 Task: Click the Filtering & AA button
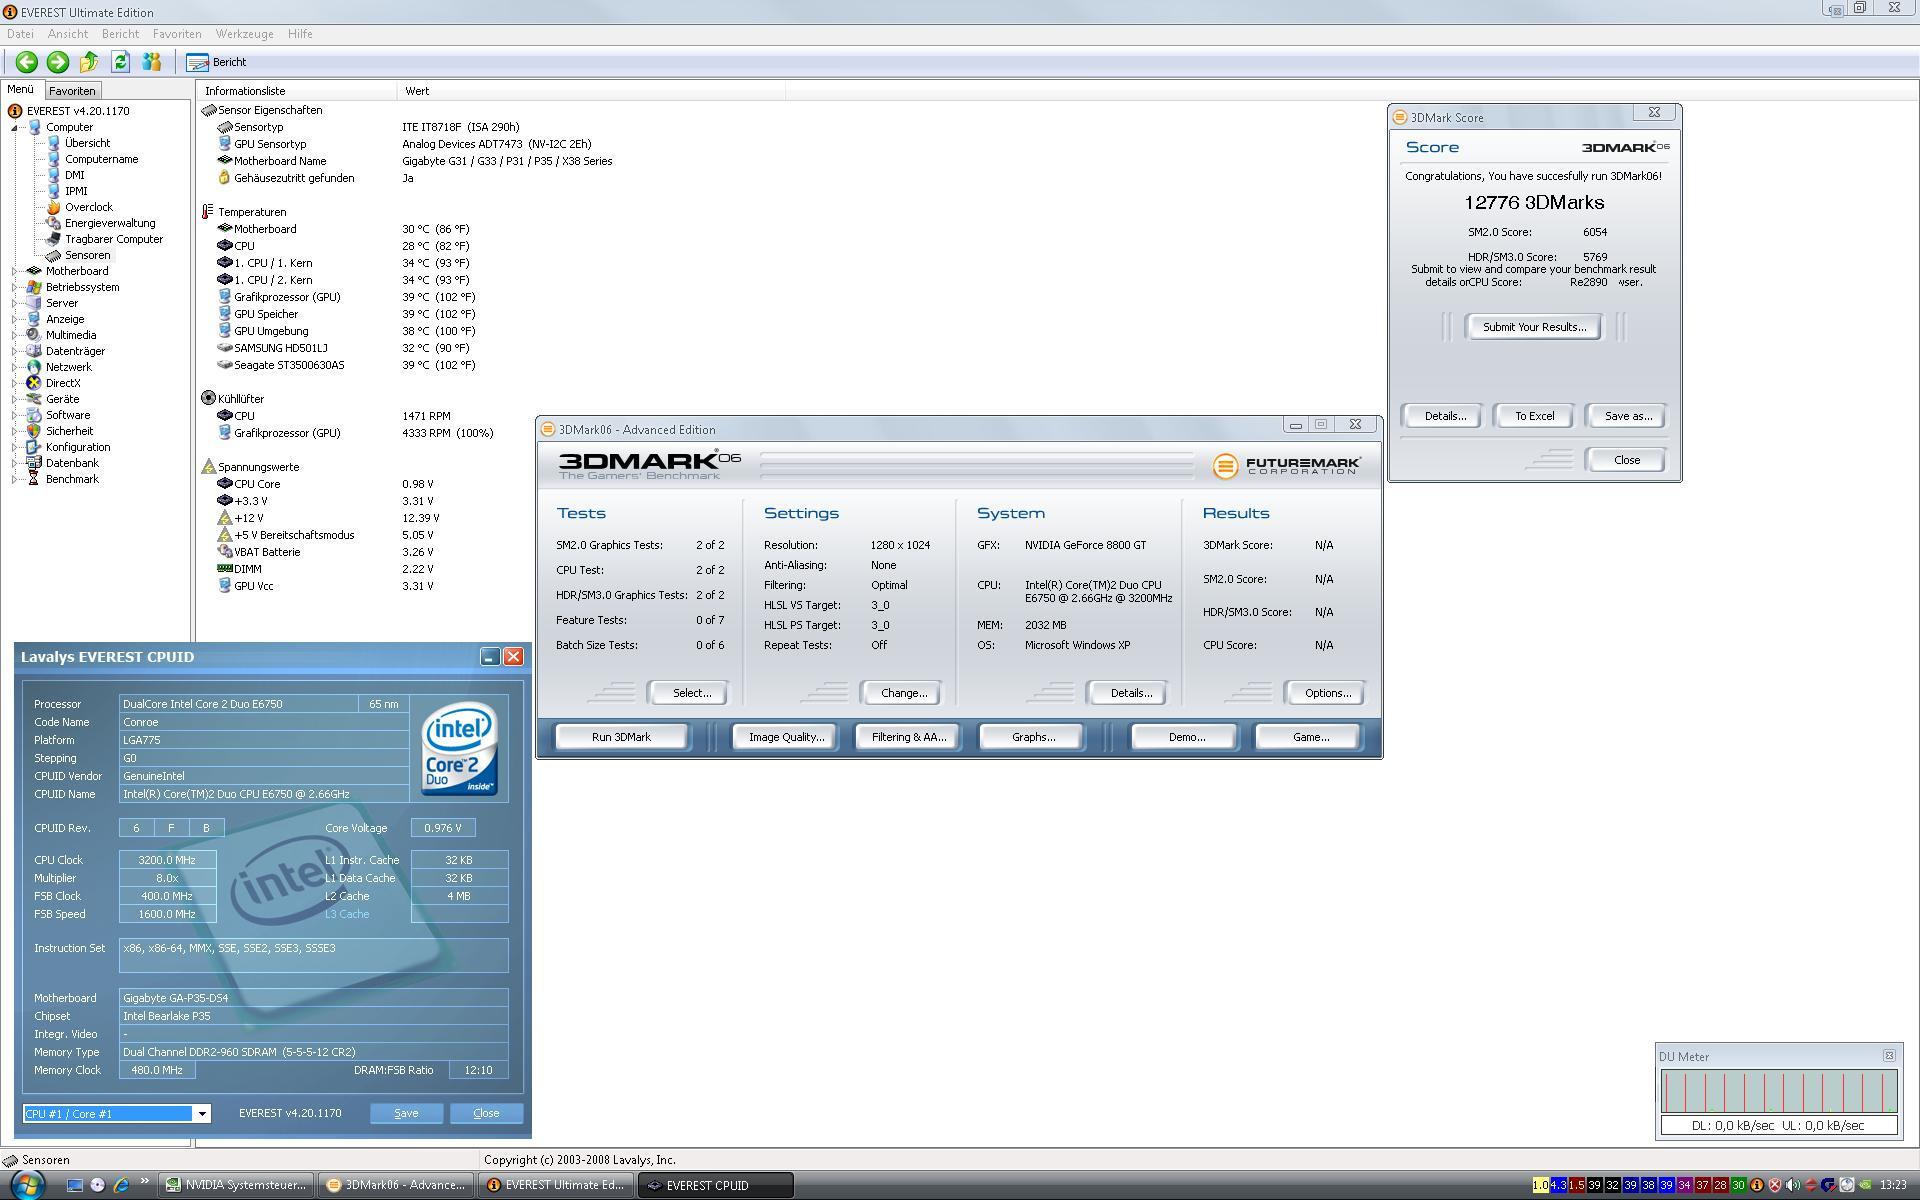908,737
